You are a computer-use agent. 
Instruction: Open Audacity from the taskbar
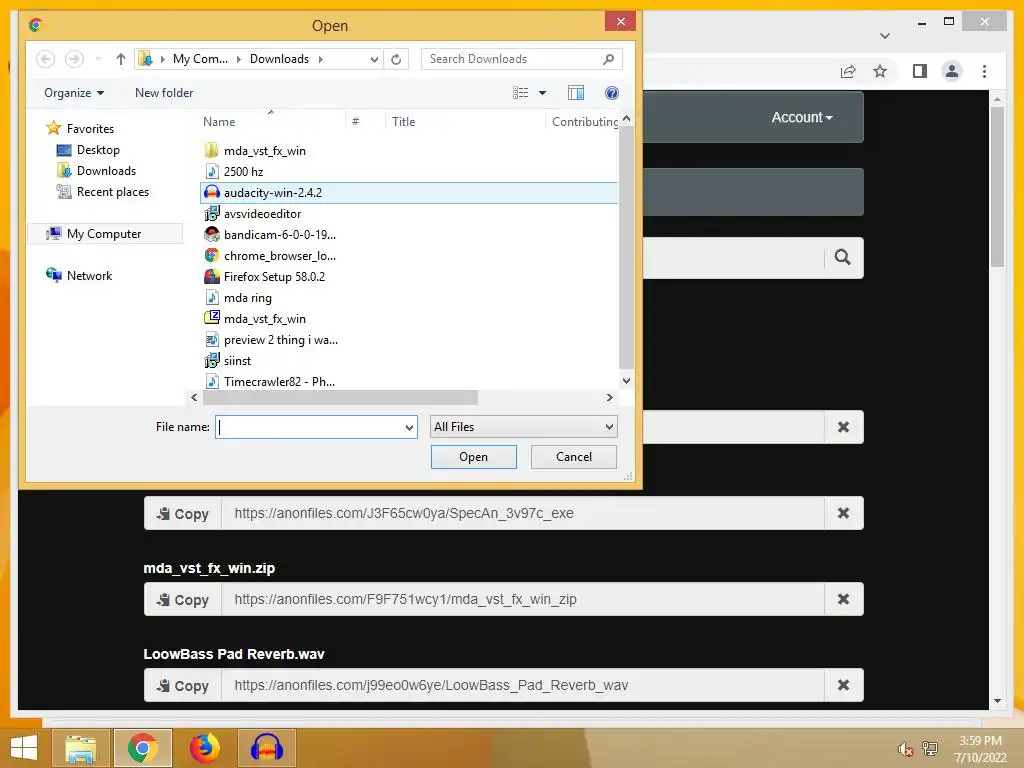pyautogui.click(x=266, y=748)
